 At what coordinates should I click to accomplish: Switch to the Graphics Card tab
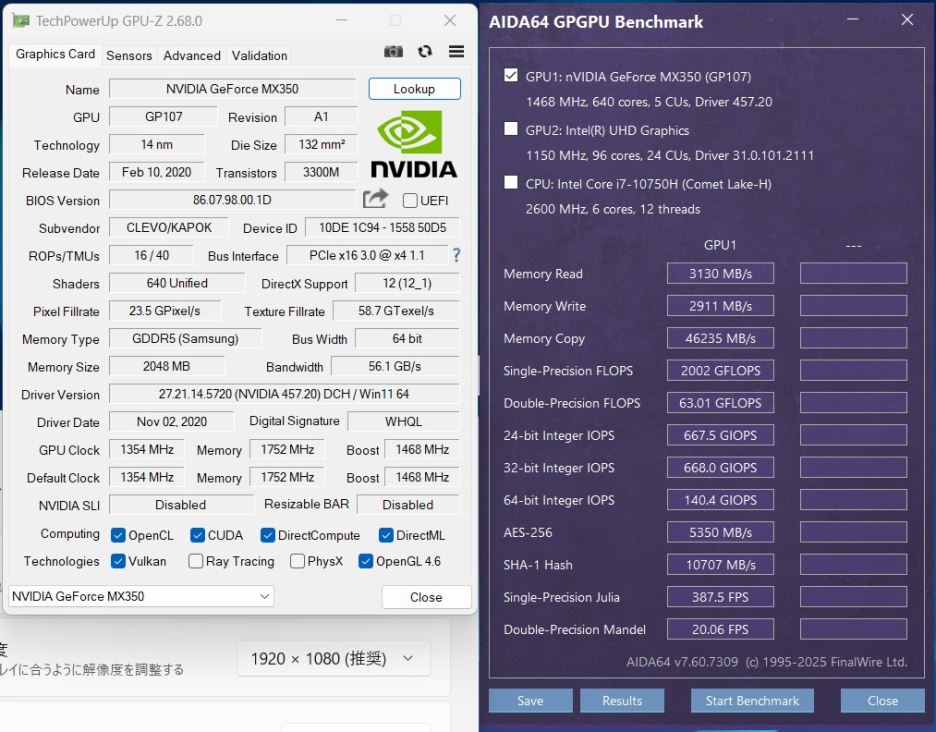pos(55,54)
